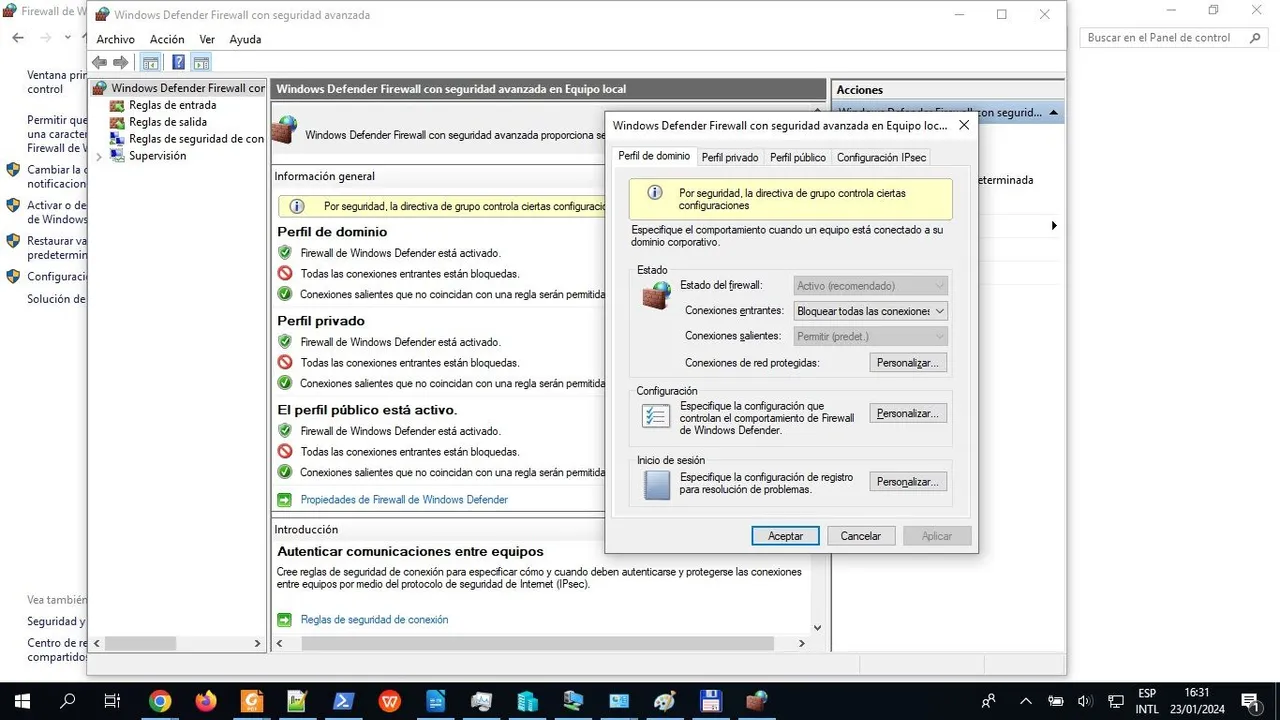Toggle the show/hide console tree toolbar icon
This screenshot has width=1280, height=720.
tap(150, 62)
